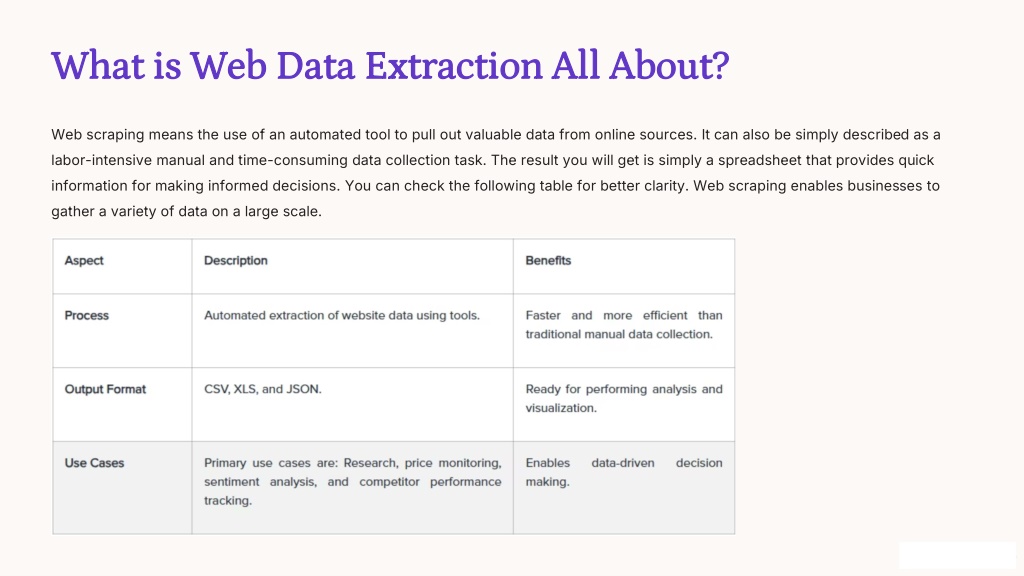
Task: Click "Automated extraction of website data" cell
Action: click(342, 316)
